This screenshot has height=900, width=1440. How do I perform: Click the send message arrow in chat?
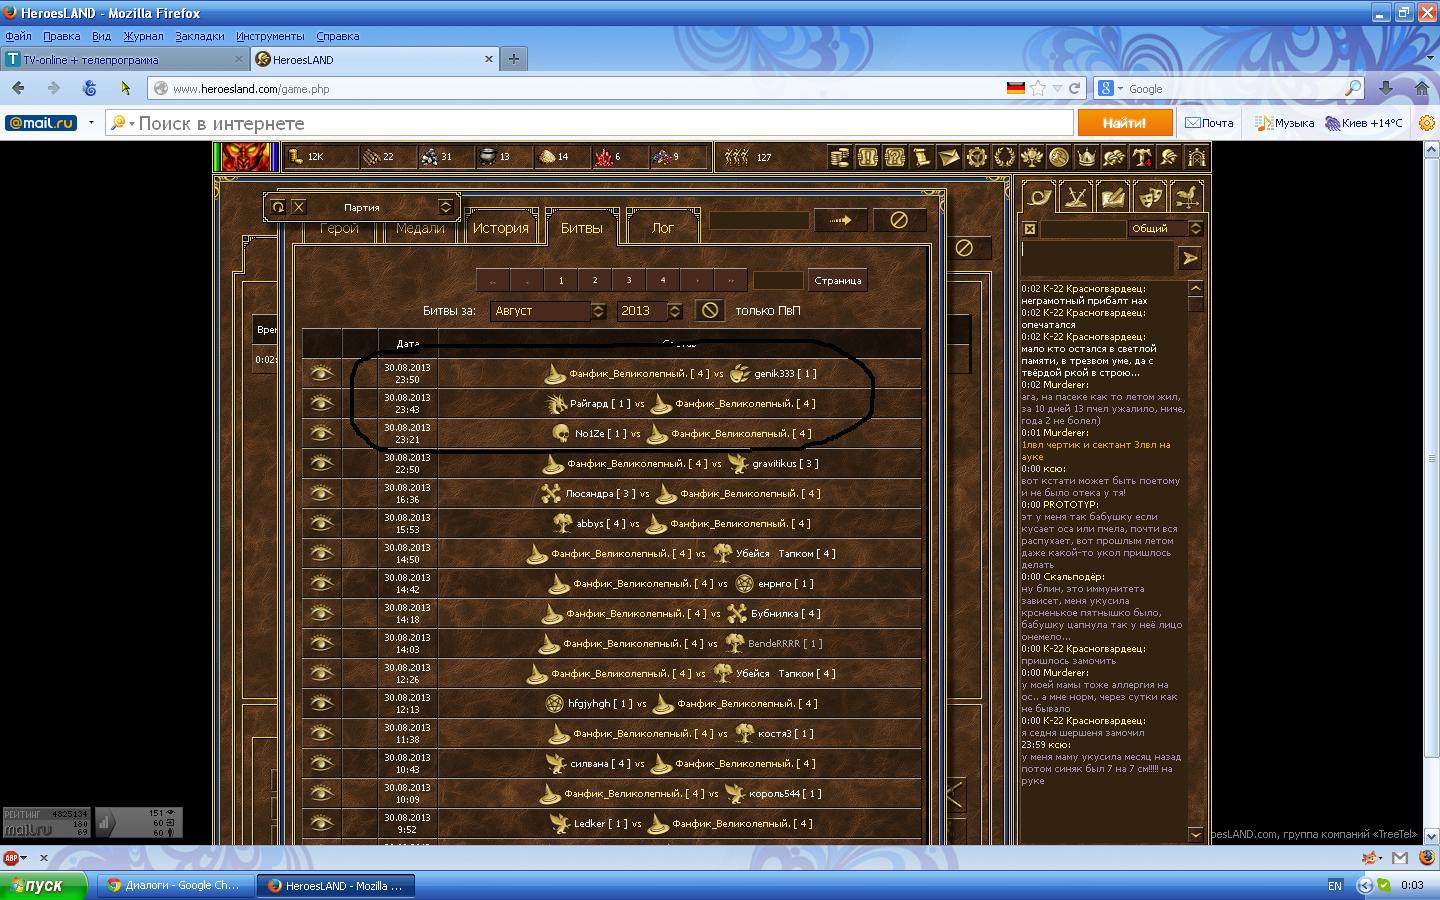click(x=1189, y=259)
